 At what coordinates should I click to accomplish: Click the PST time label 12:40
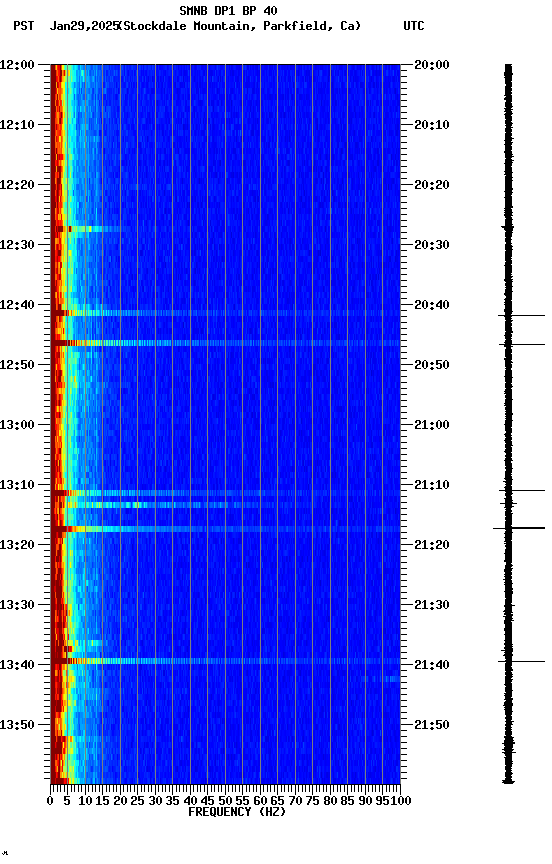pyautogui.click(x=17, y=305)
